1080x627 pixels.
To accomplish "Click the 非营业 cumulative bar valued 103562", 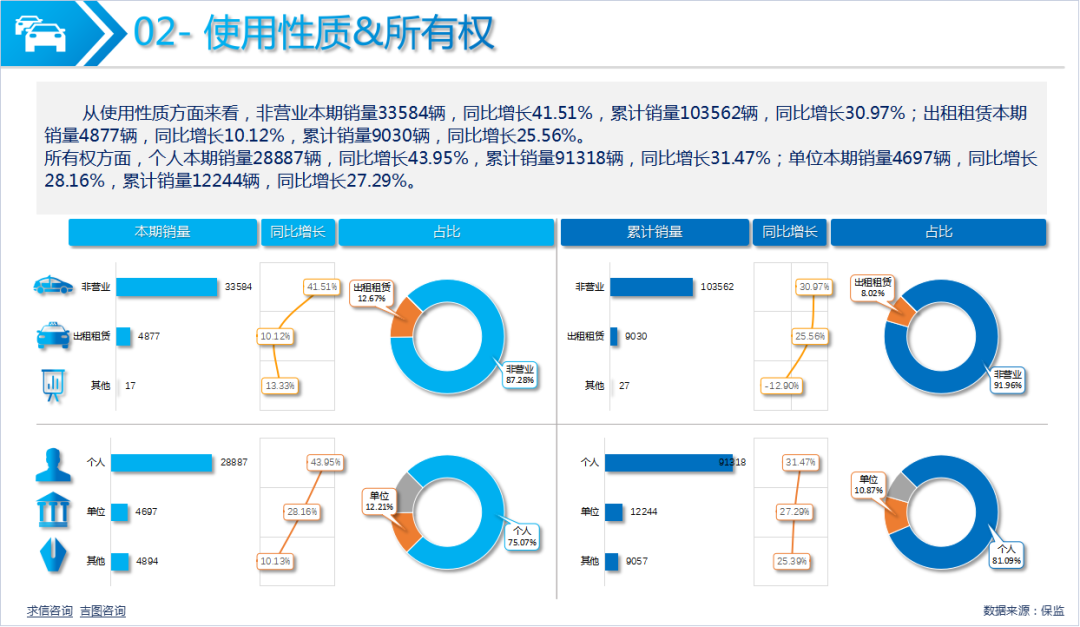I will pos(651,287).
